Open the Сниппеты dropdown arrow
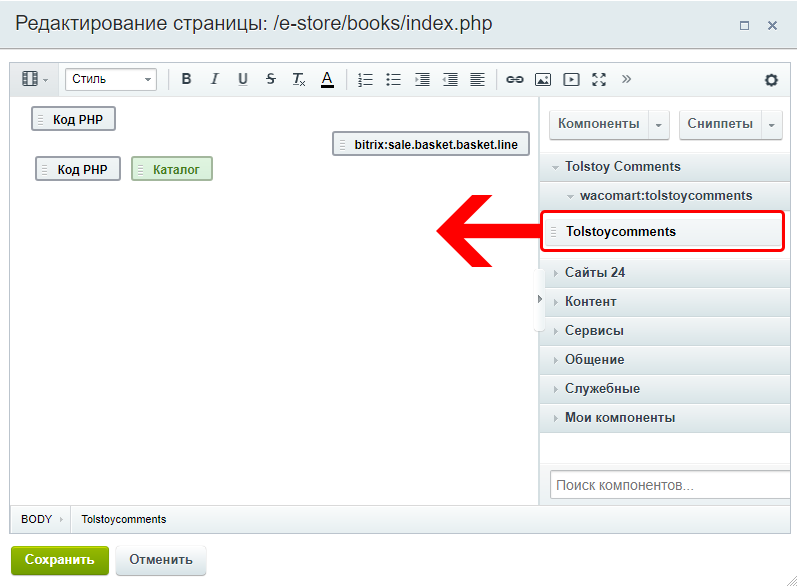Viewport: 797px width, 587px height. (772, 125)
